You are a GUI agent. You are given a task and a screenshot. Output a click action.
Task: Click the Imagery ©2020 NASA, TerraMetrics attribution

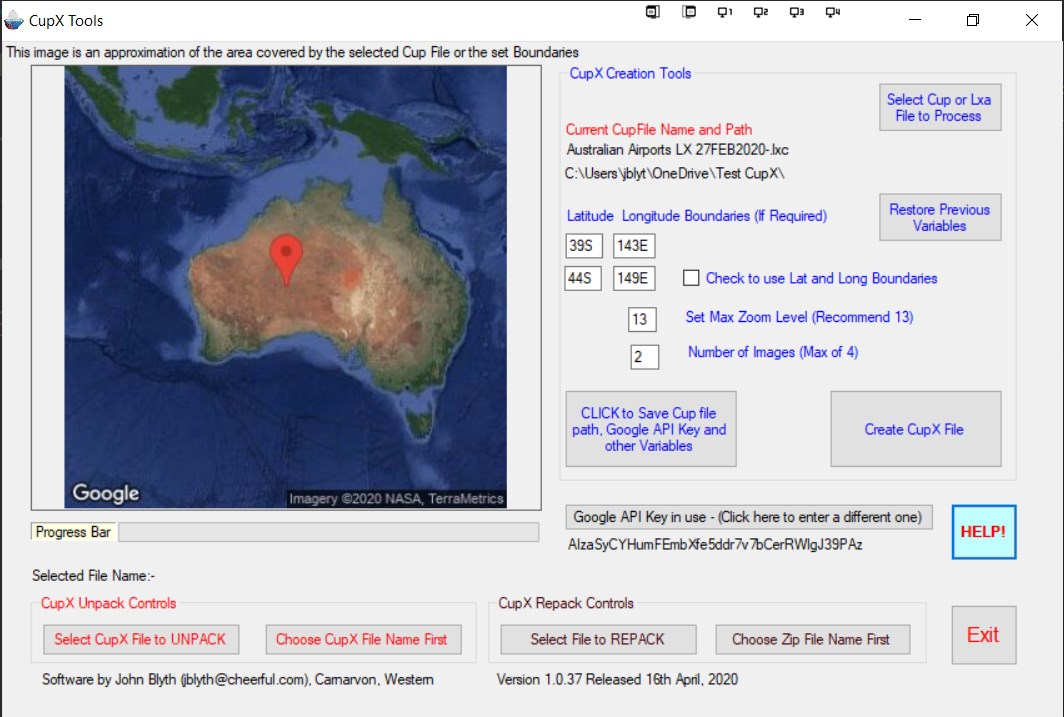pos(396,499)
